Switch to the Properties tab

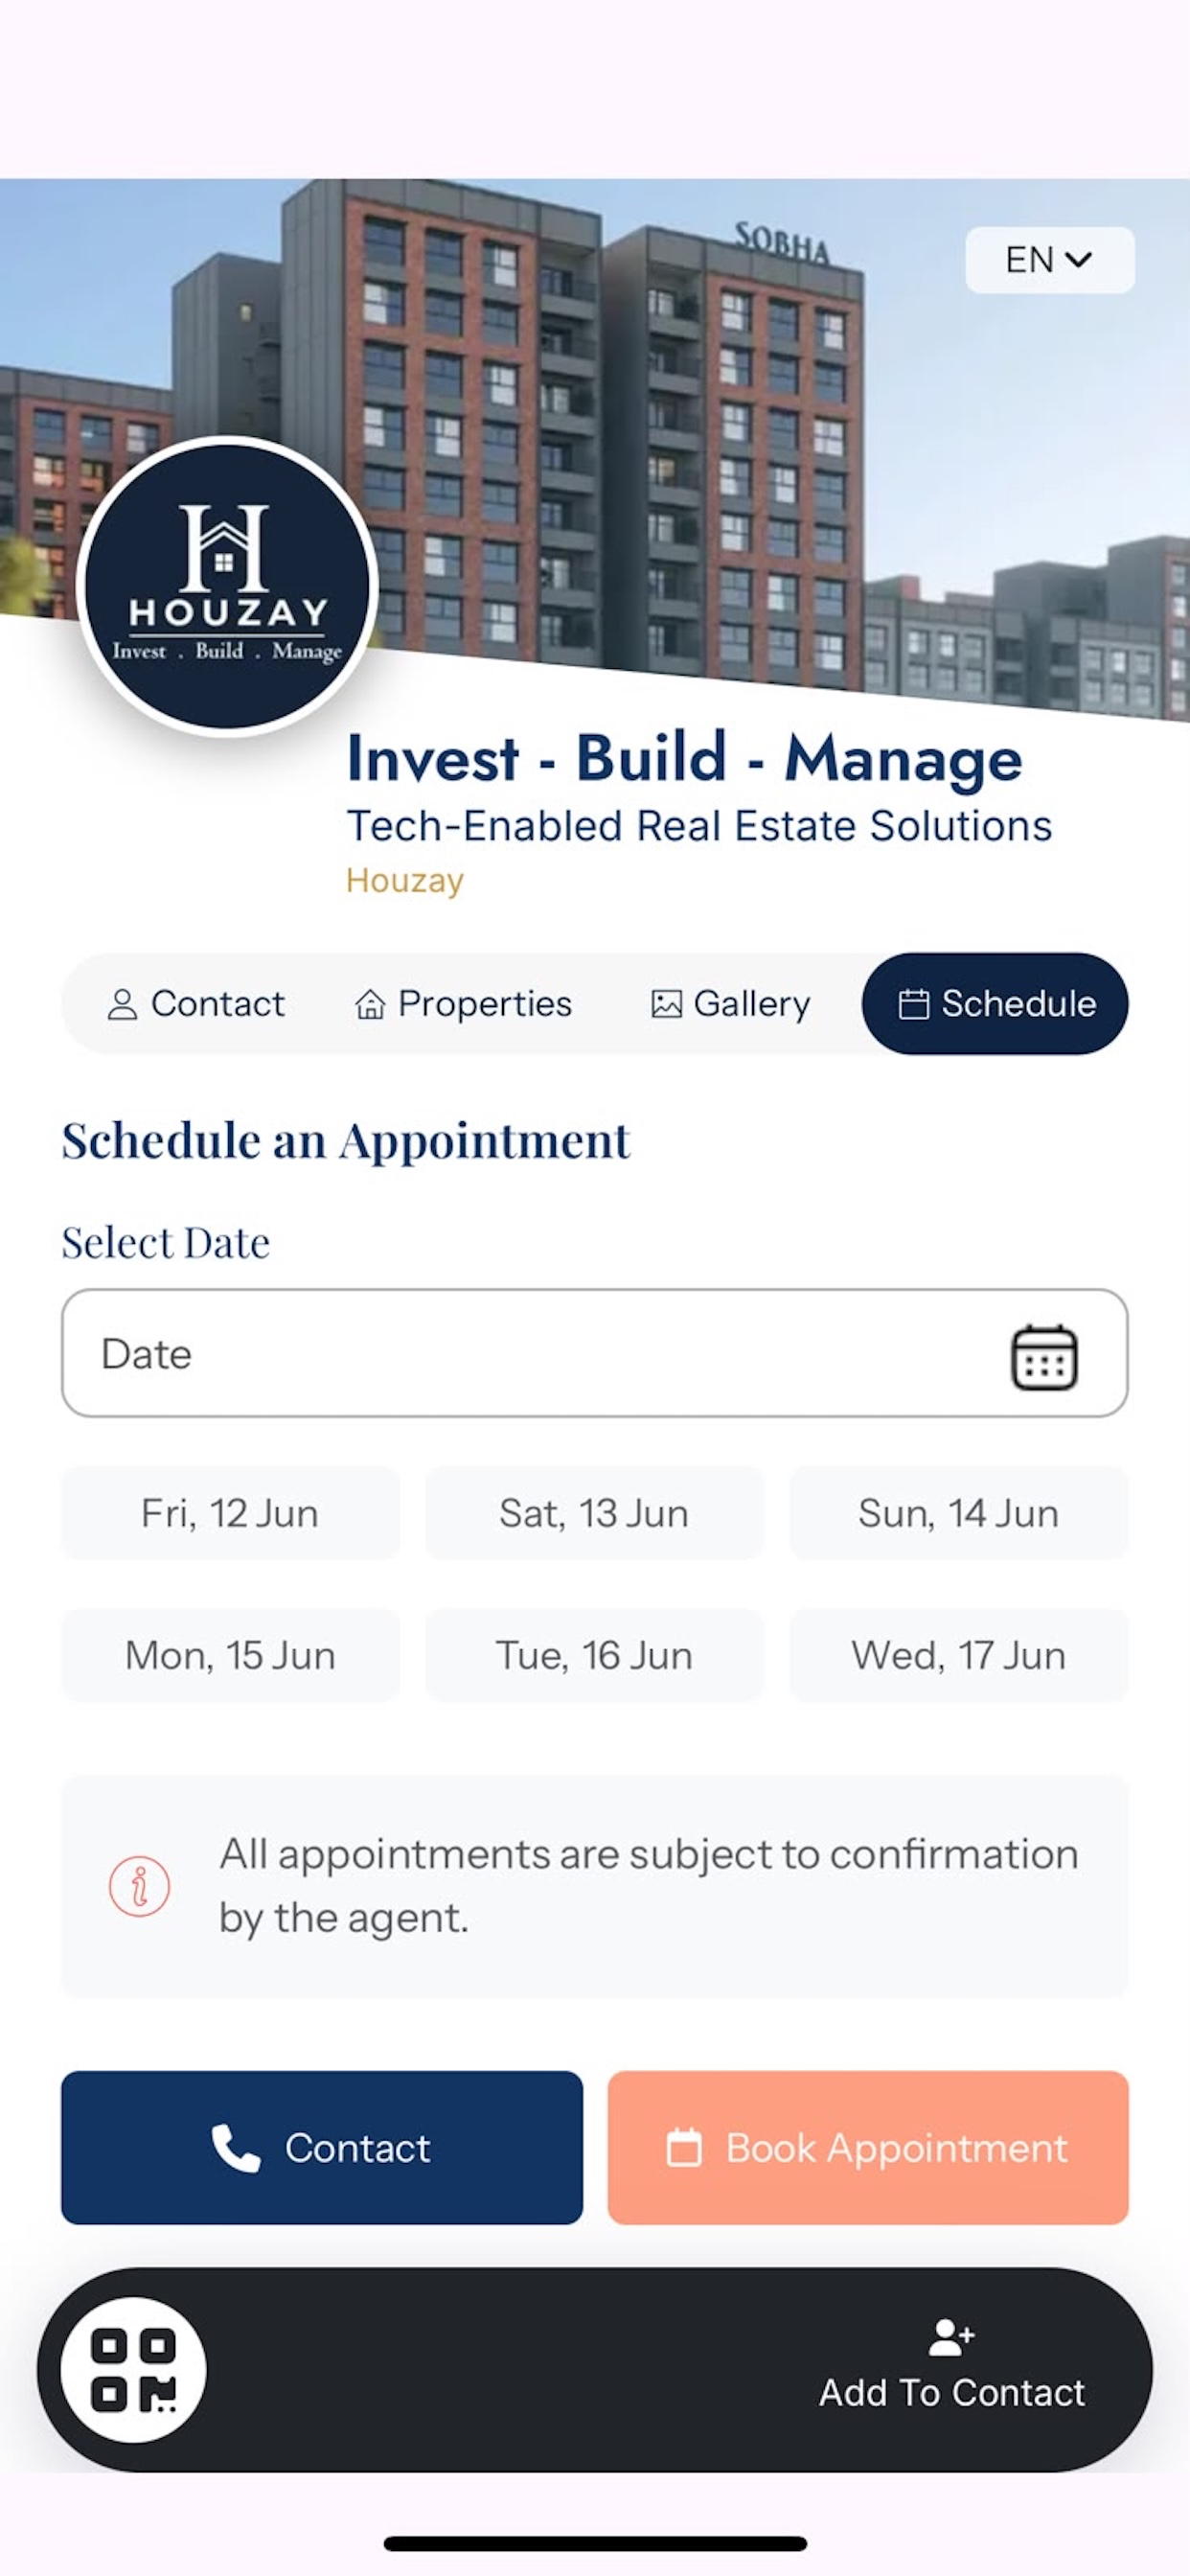point(463,1004)
